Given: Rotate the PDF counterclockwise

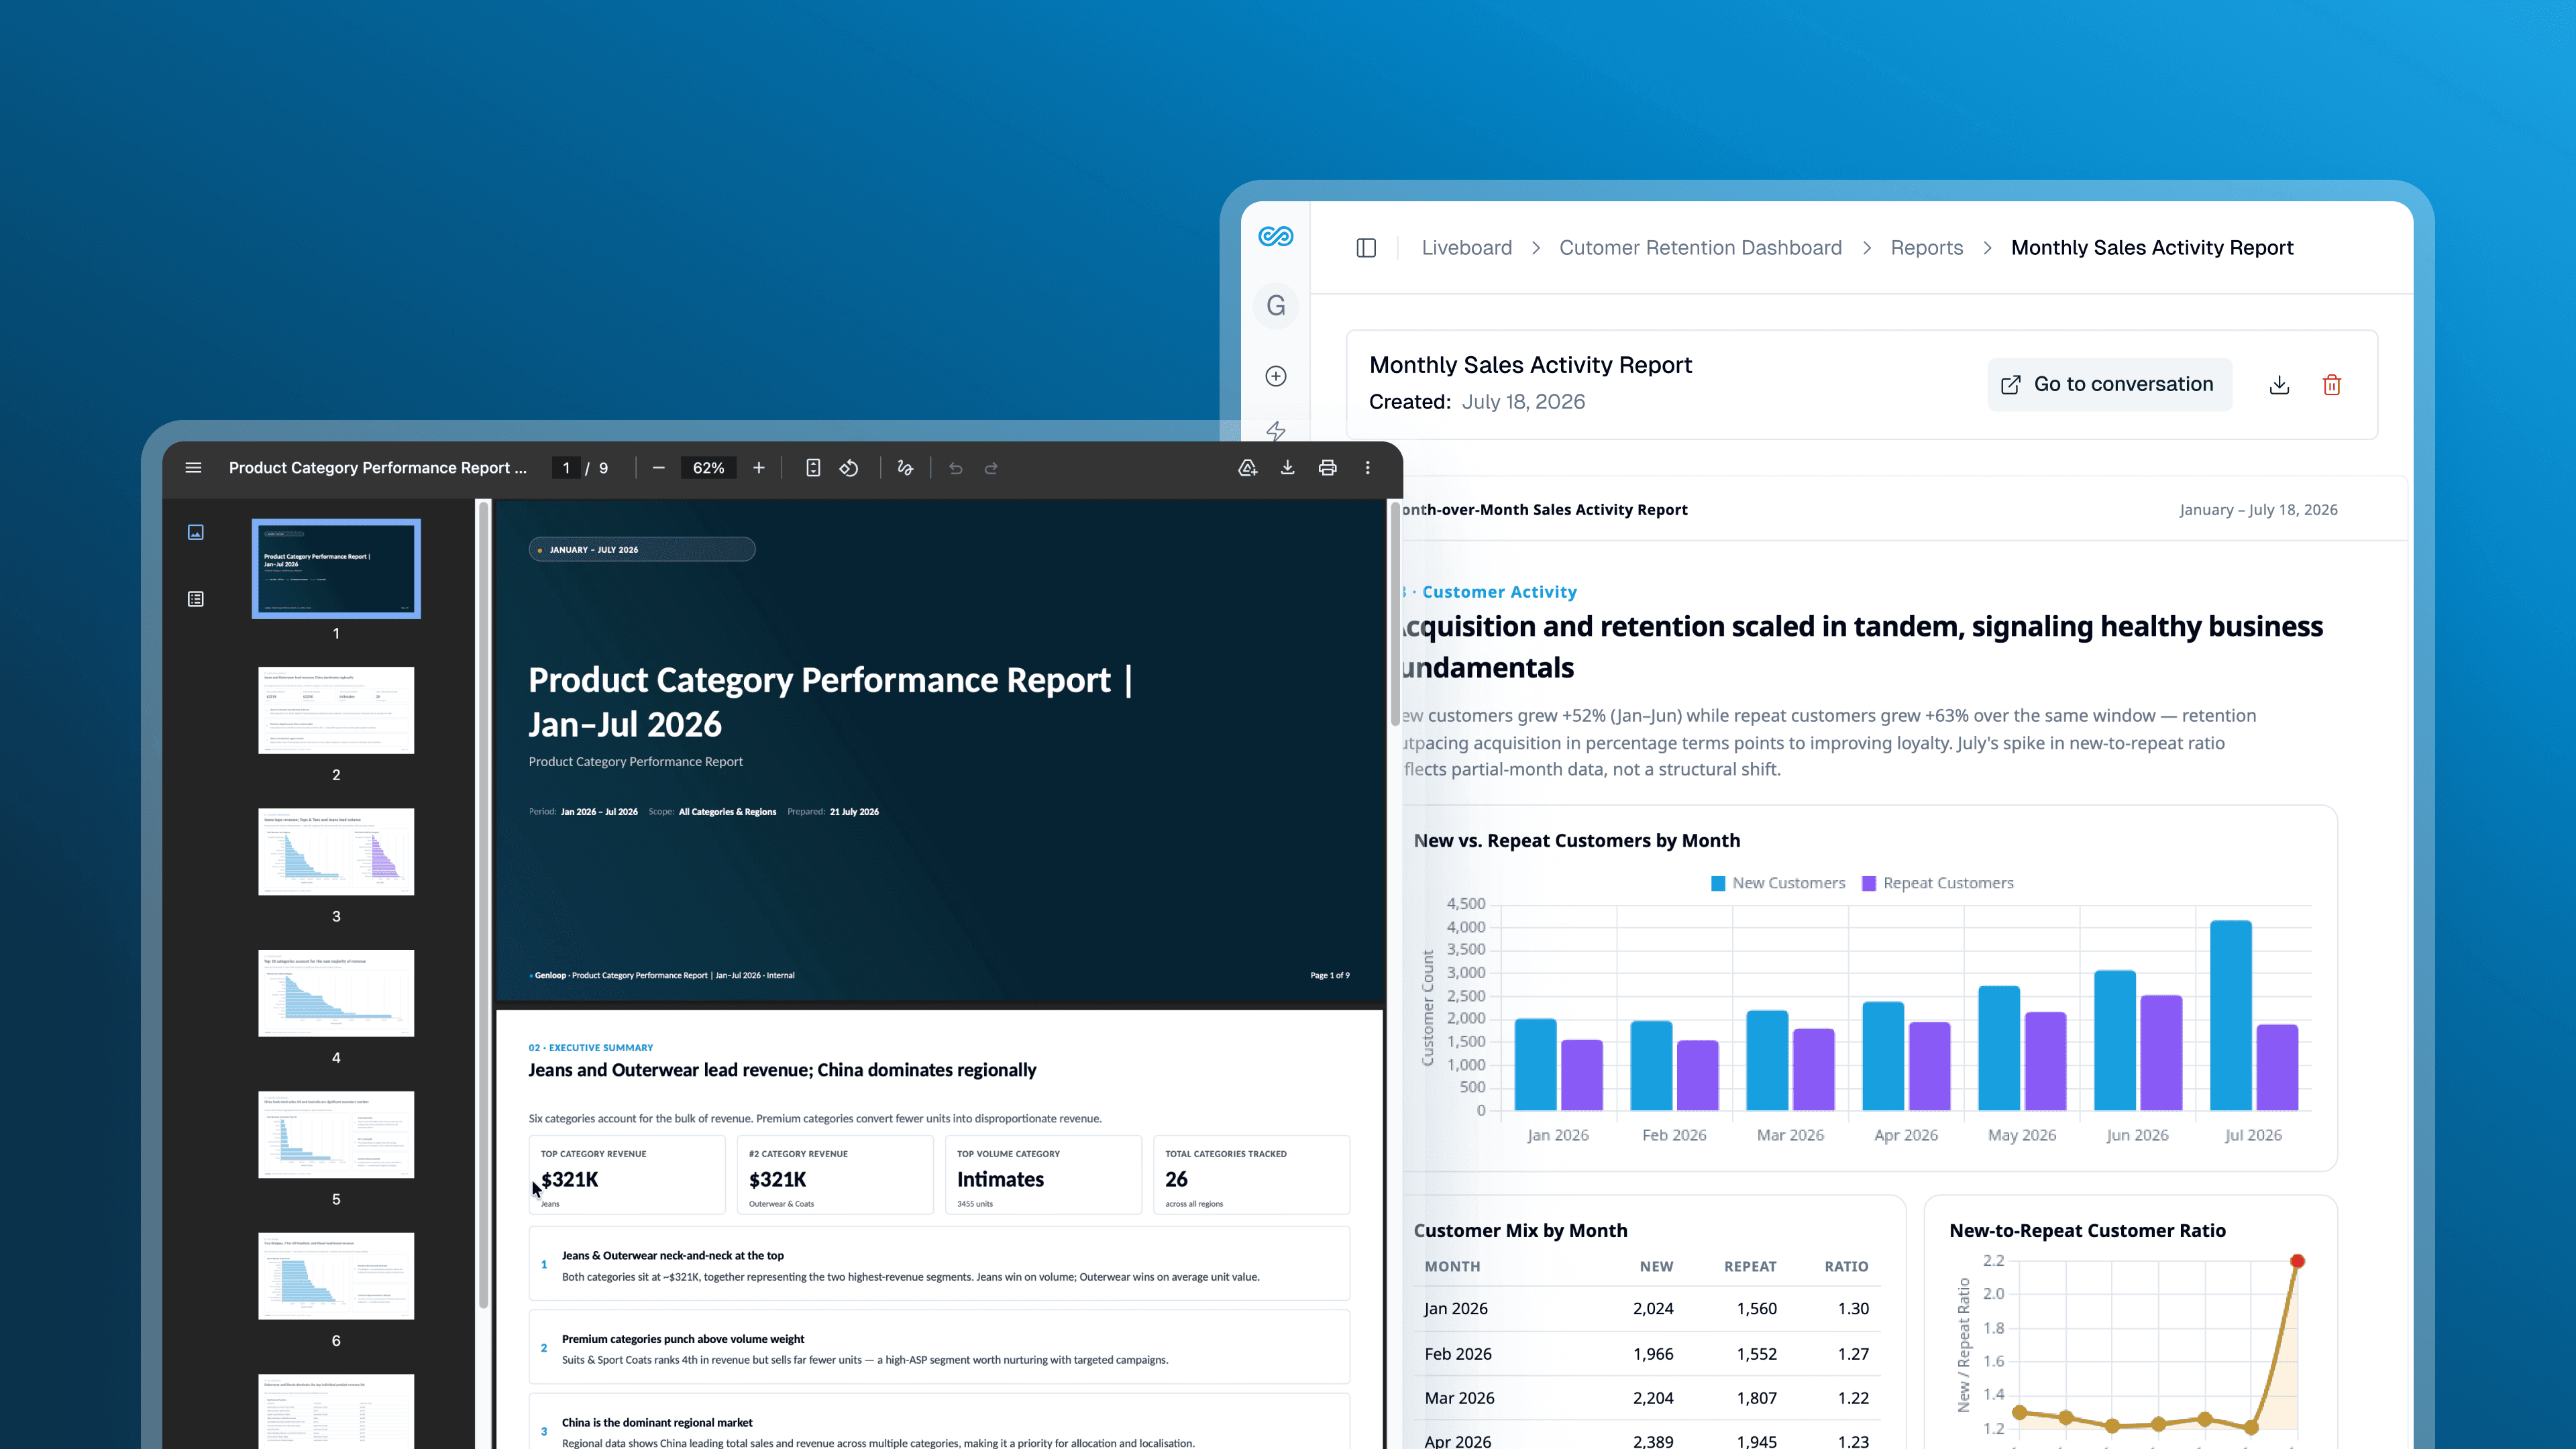Looking at the screenshot, I should 849,468.
